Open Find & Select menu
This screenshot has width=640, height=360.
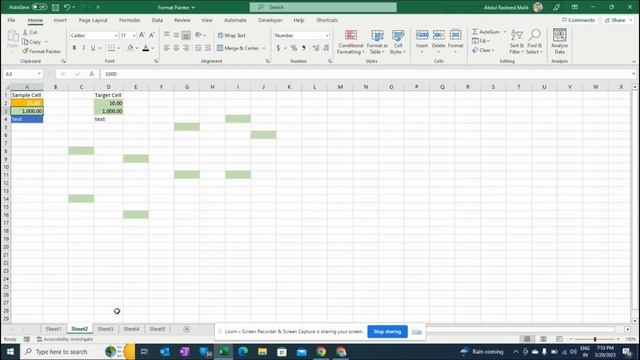534,42
